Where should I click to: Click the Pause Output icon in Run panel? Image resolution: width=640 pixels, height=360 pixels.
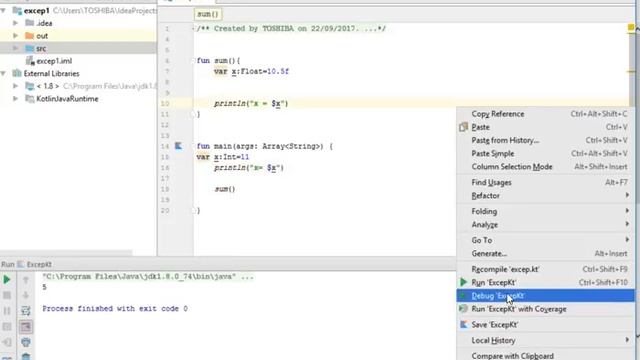pyautogui.click(x=7, y=311)
